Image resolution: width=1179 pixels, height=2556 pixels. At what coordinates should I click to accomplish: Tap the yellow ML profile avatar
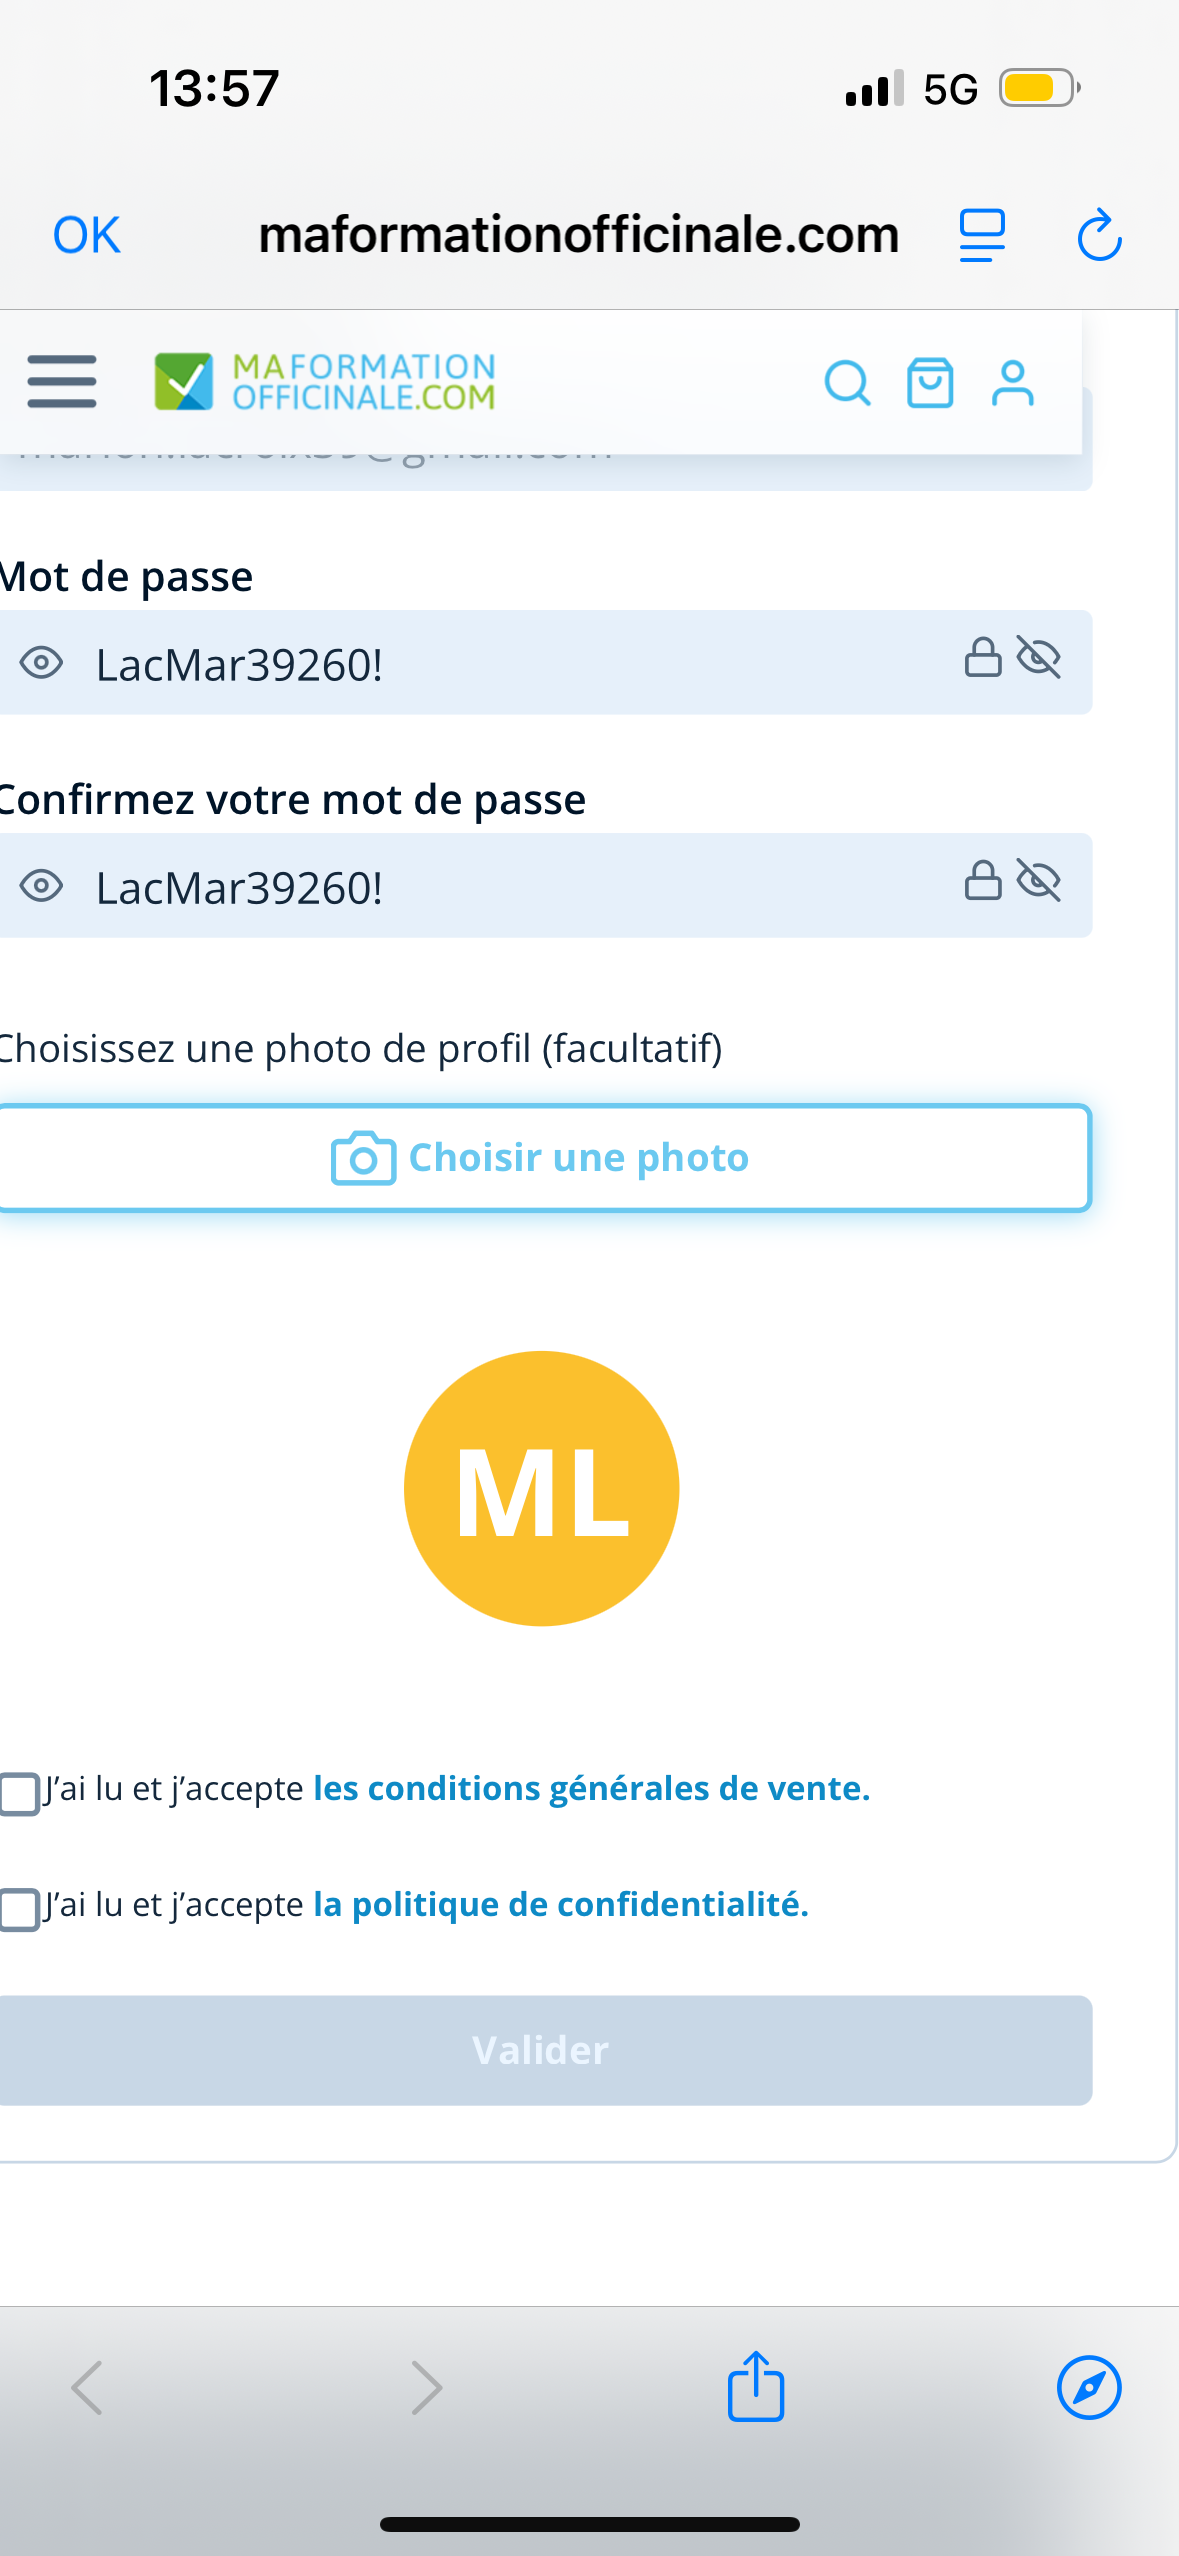coord(541,1488)
